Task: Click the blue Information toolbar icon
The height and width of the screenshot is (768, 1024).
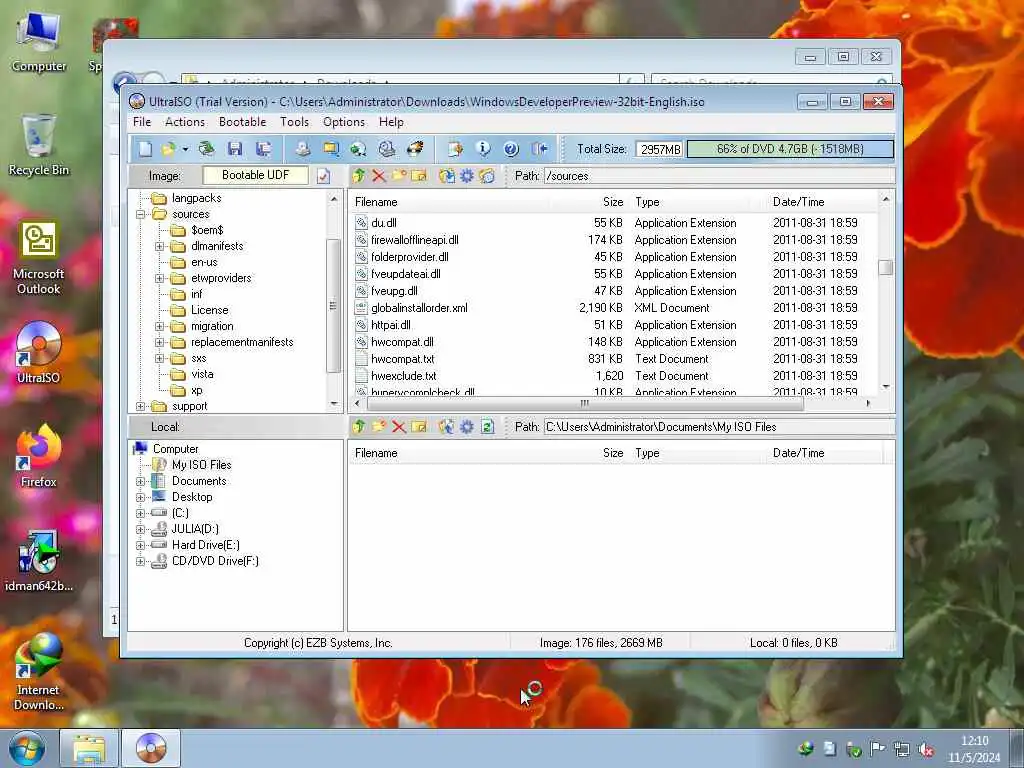Action: tap(483, 149)
